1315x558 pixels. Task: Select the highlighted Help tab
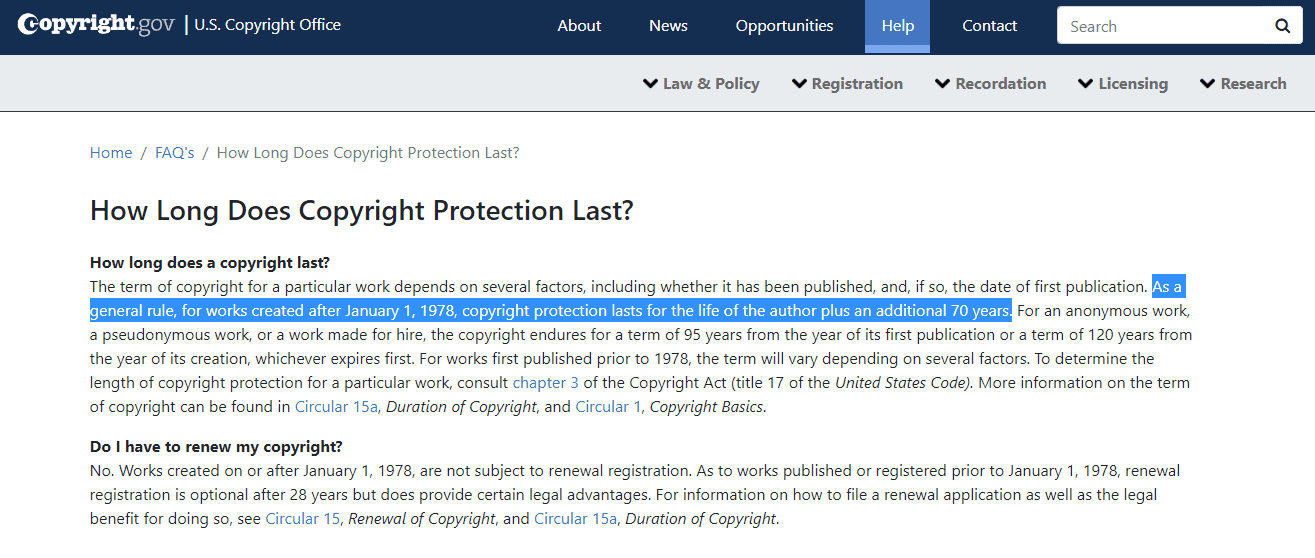pyautogui.click(x=897, y=26)
